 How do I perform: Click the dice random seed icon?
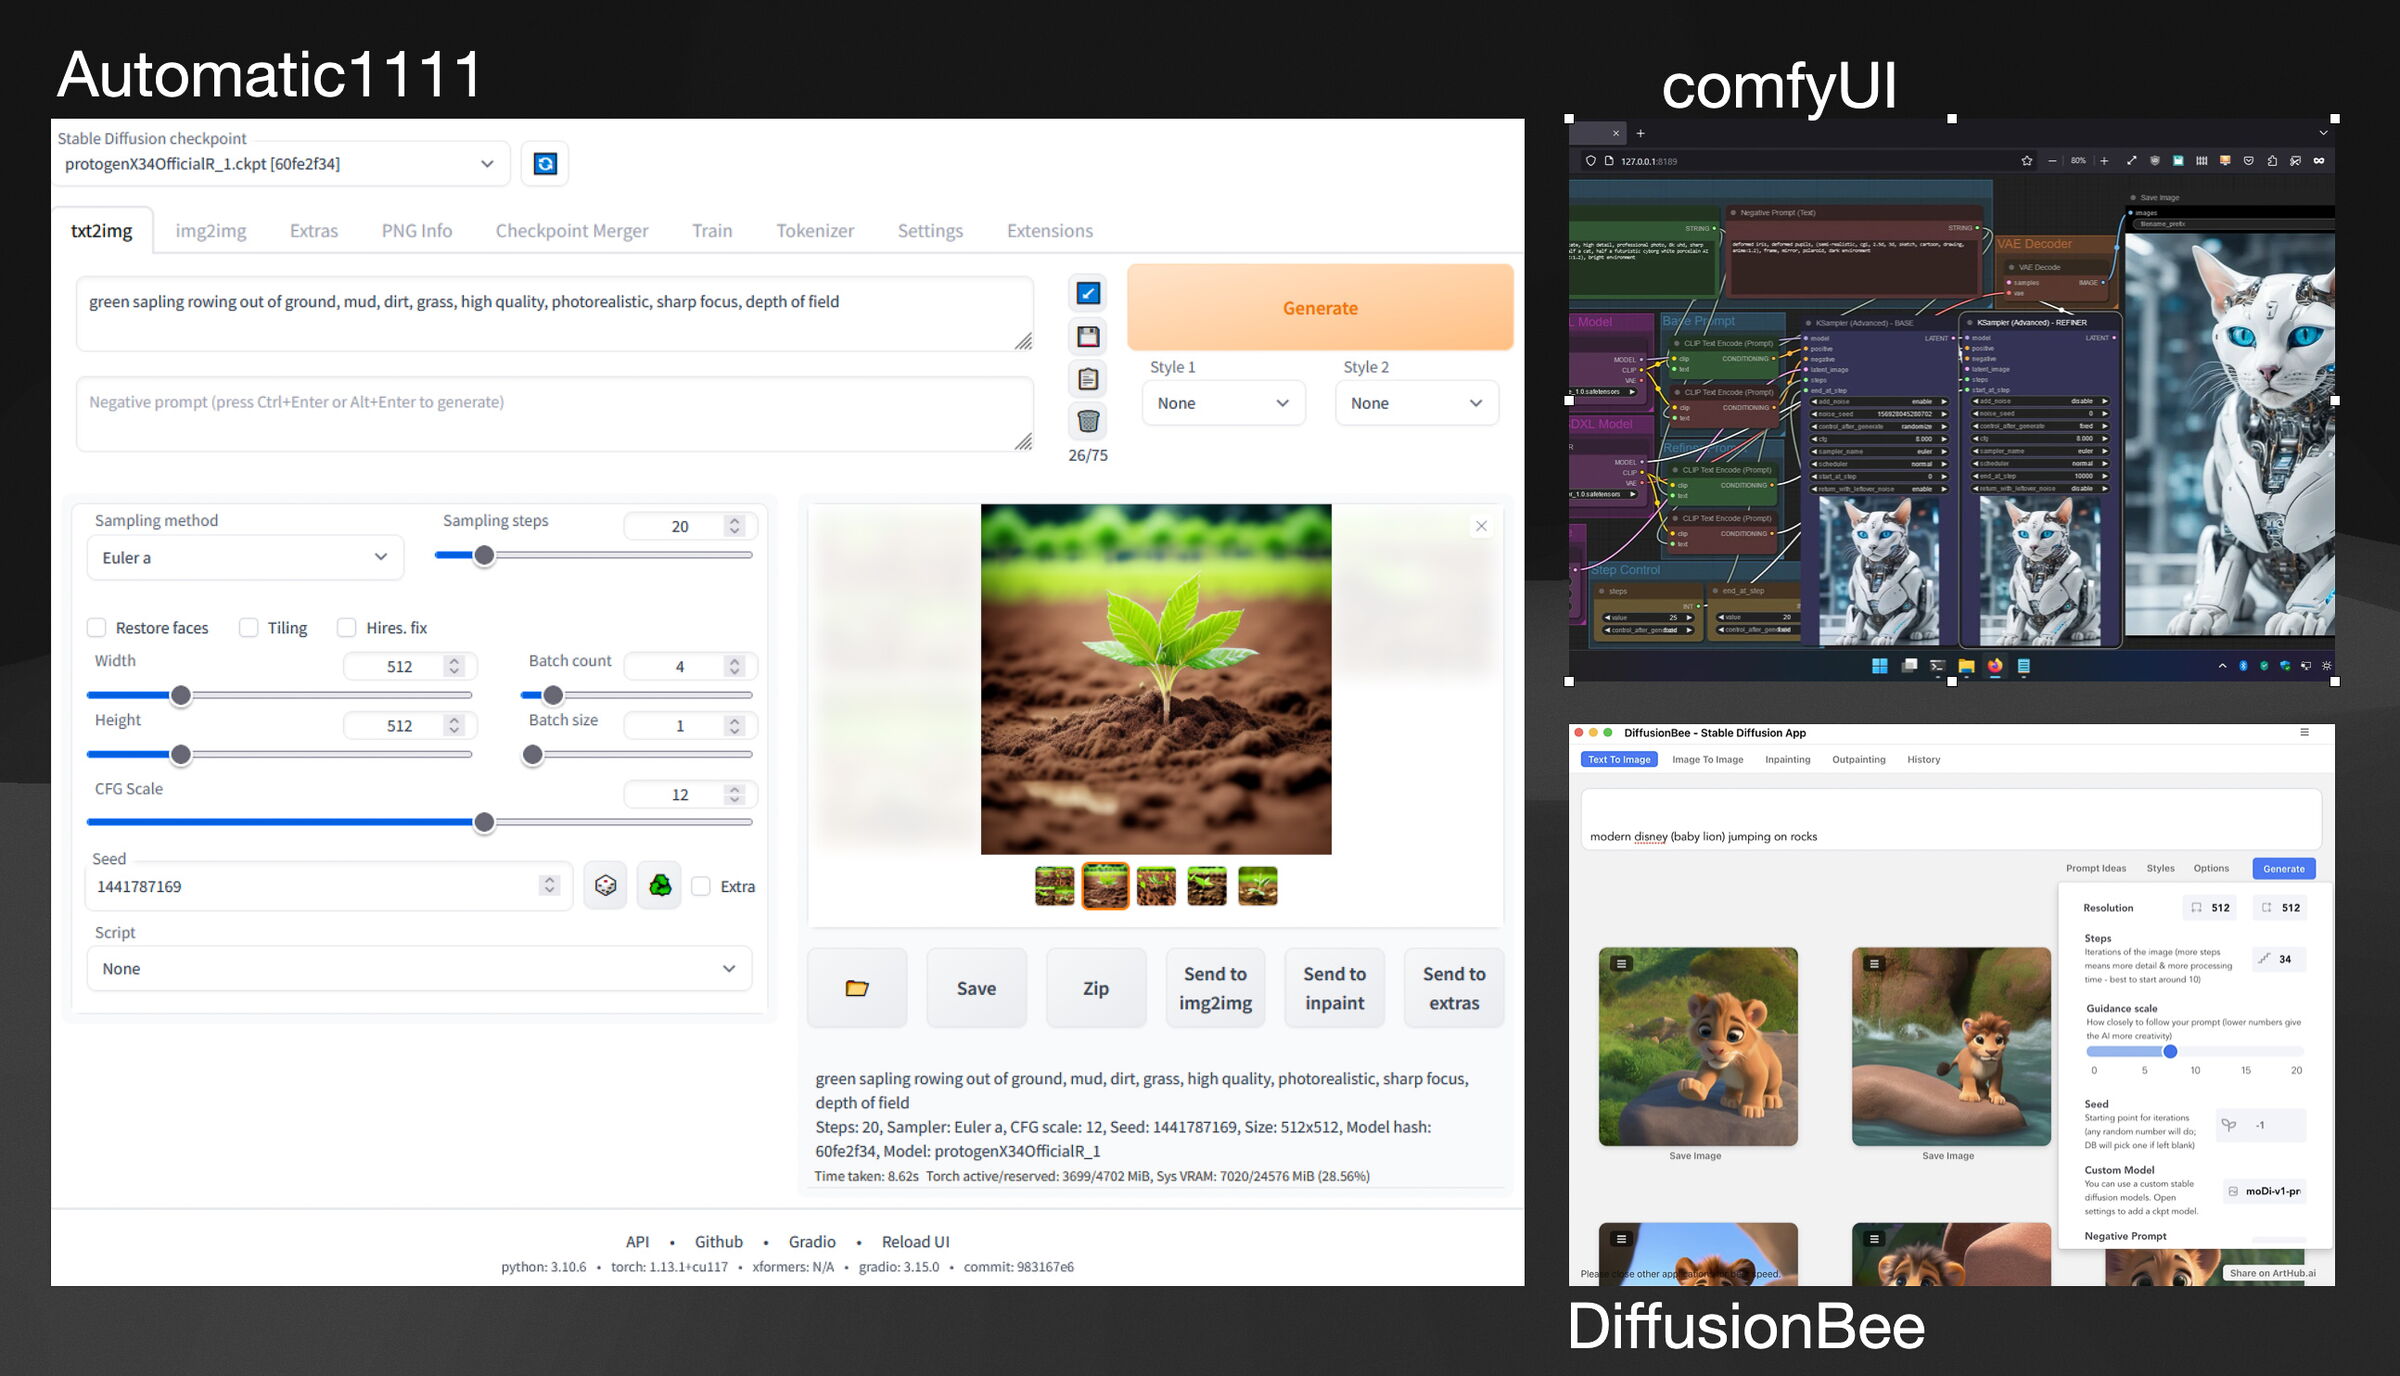tap(605, 885)
